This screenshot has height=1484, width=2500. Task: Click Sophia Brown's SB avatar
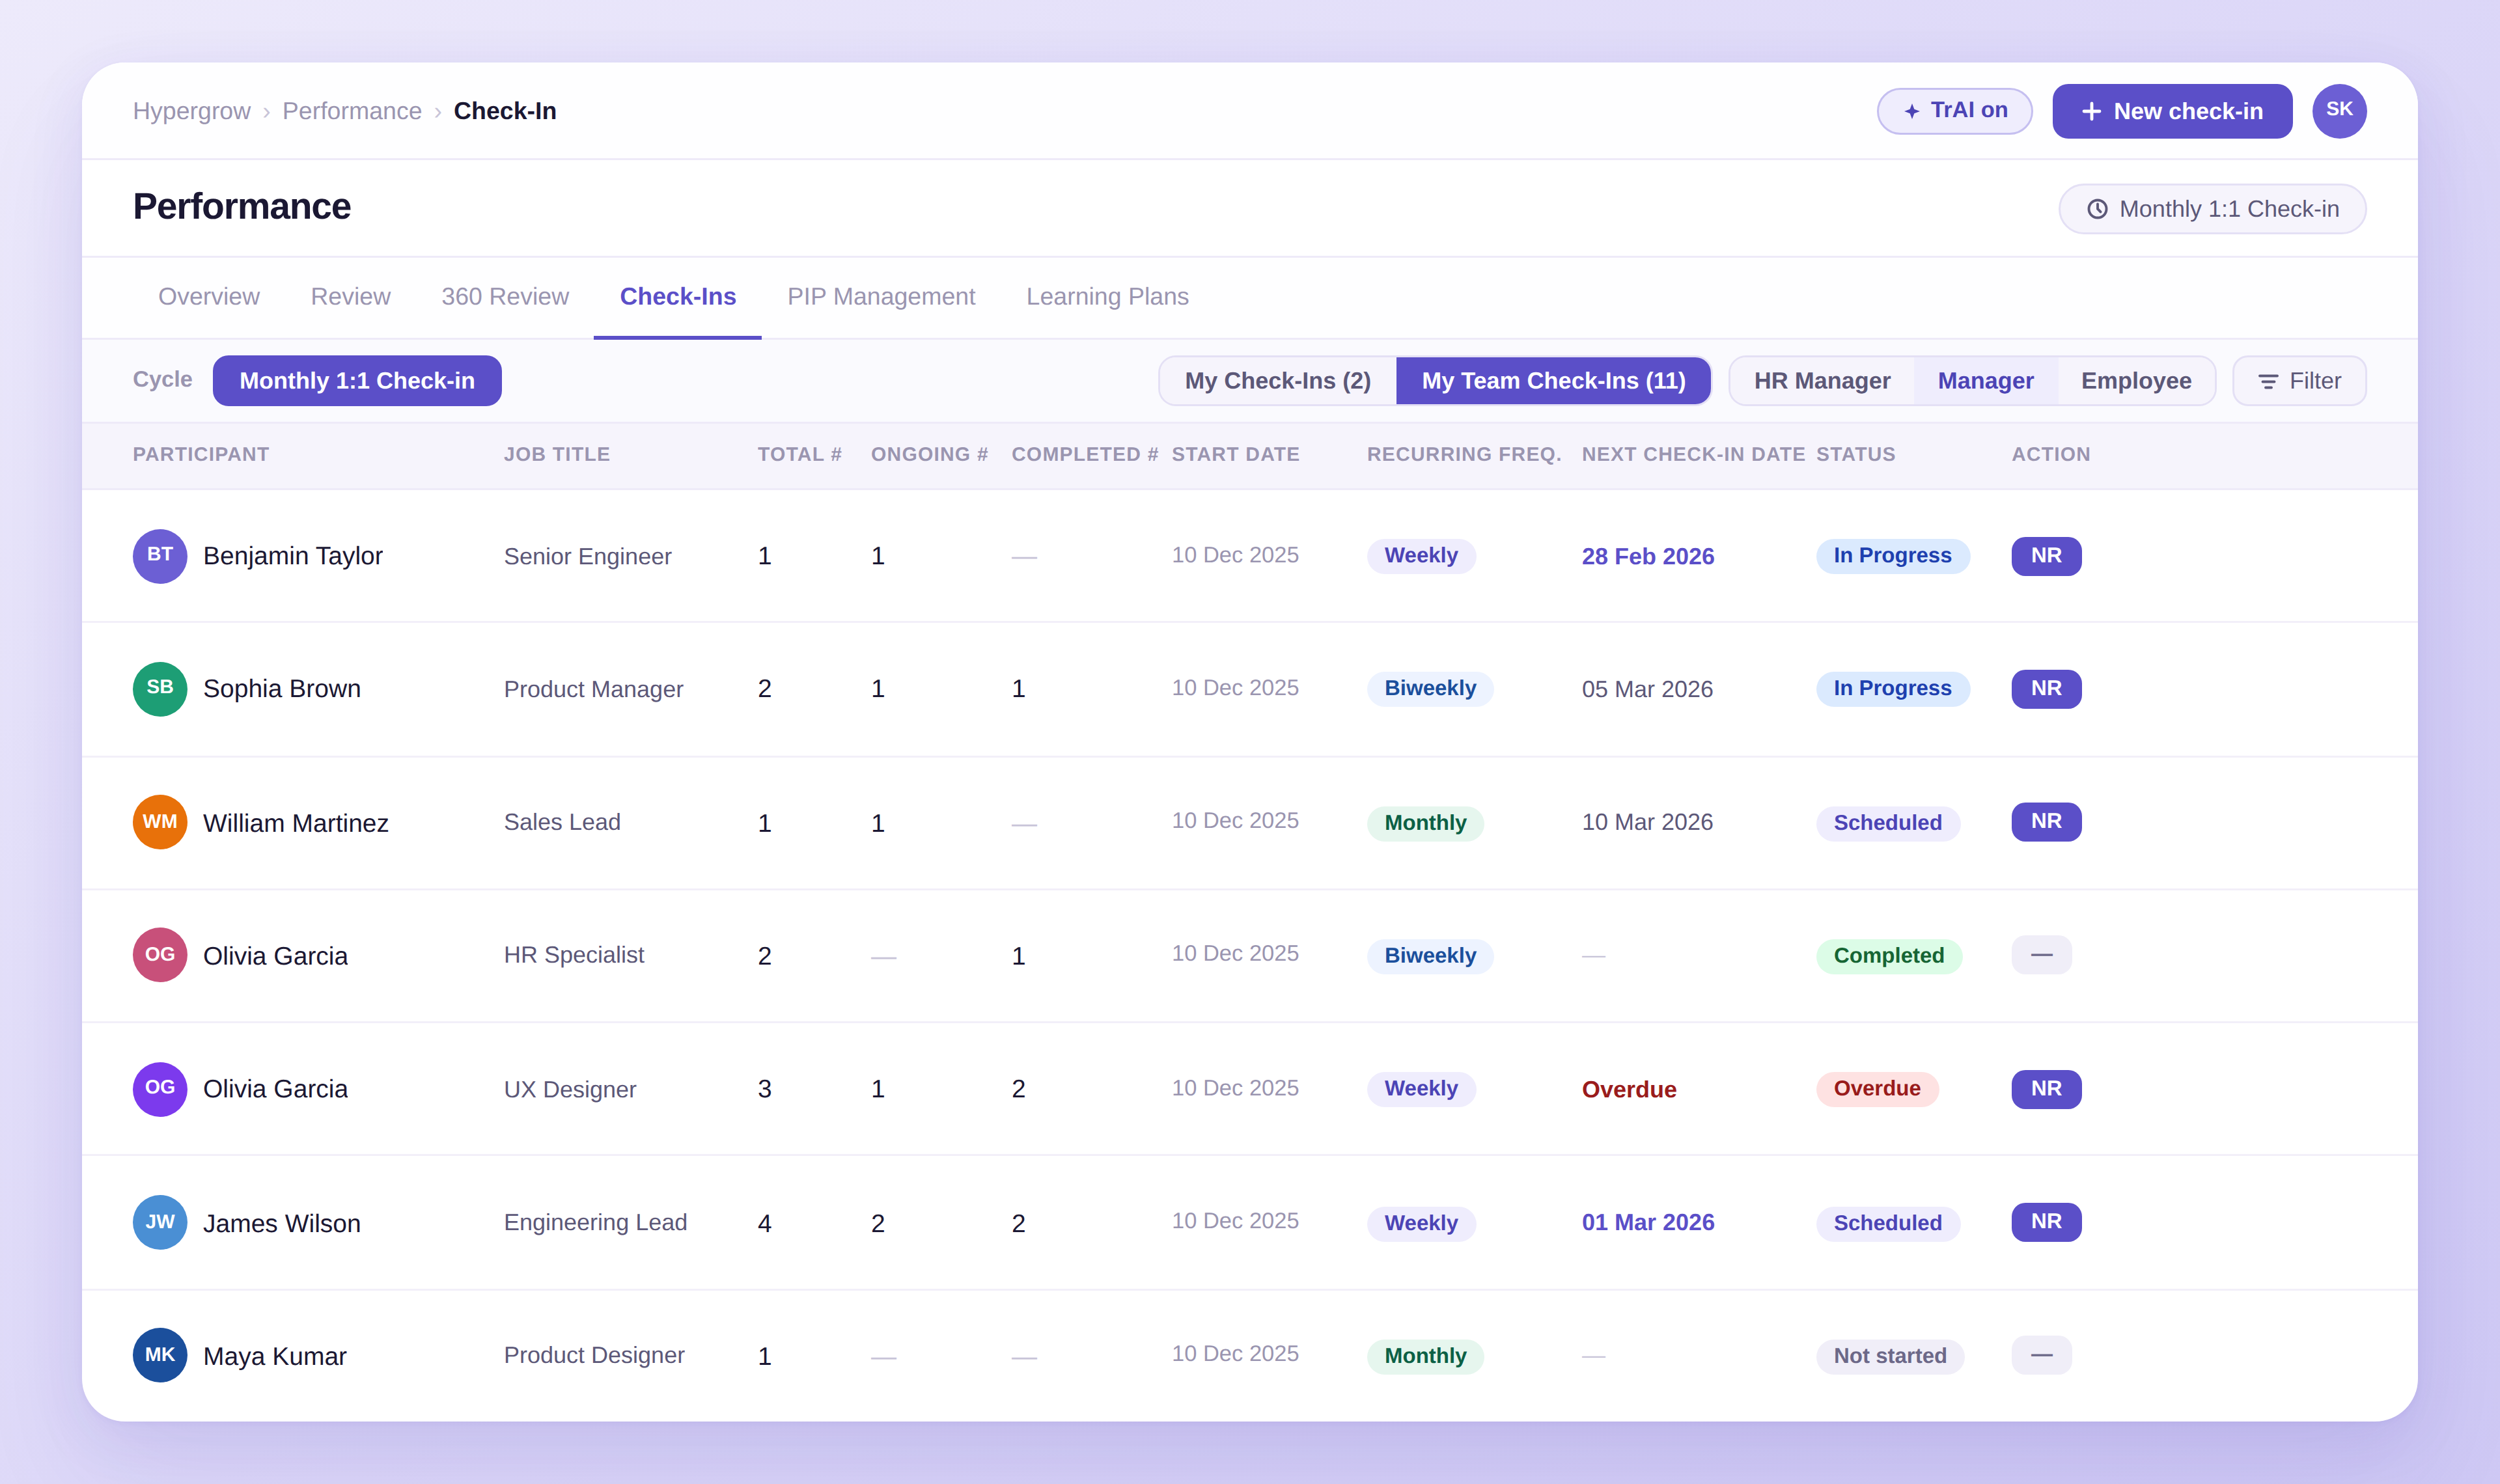(160, 689)
